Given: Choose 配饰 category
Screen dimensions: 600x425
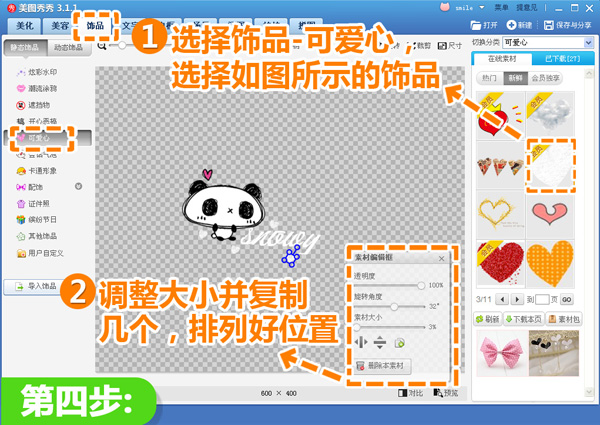Looking at the screenshot, I should [x=30, y=187].
